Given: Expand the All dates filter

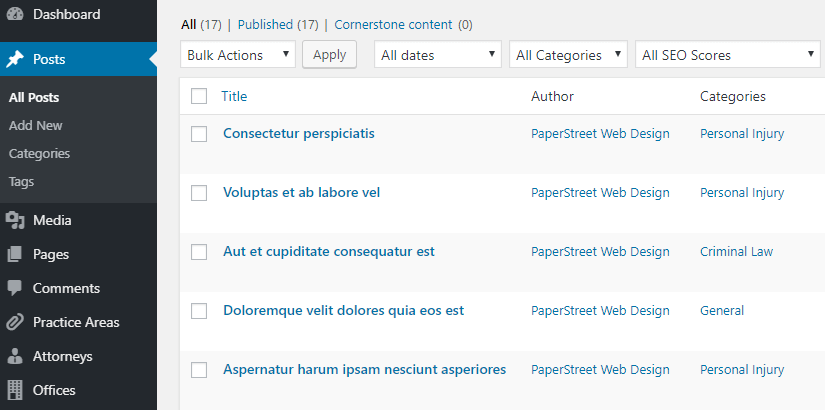Looking at the screenshot, I should [438, 55].
